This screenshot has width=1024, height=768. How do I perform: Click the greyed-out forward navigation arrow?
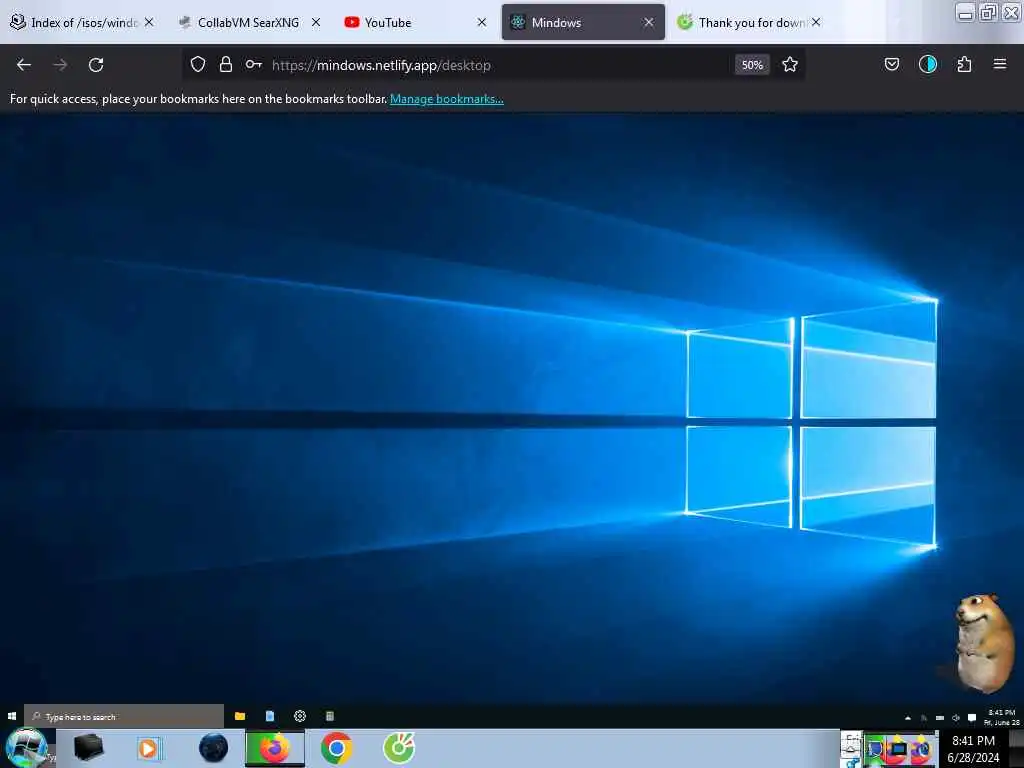click(60, 65)
